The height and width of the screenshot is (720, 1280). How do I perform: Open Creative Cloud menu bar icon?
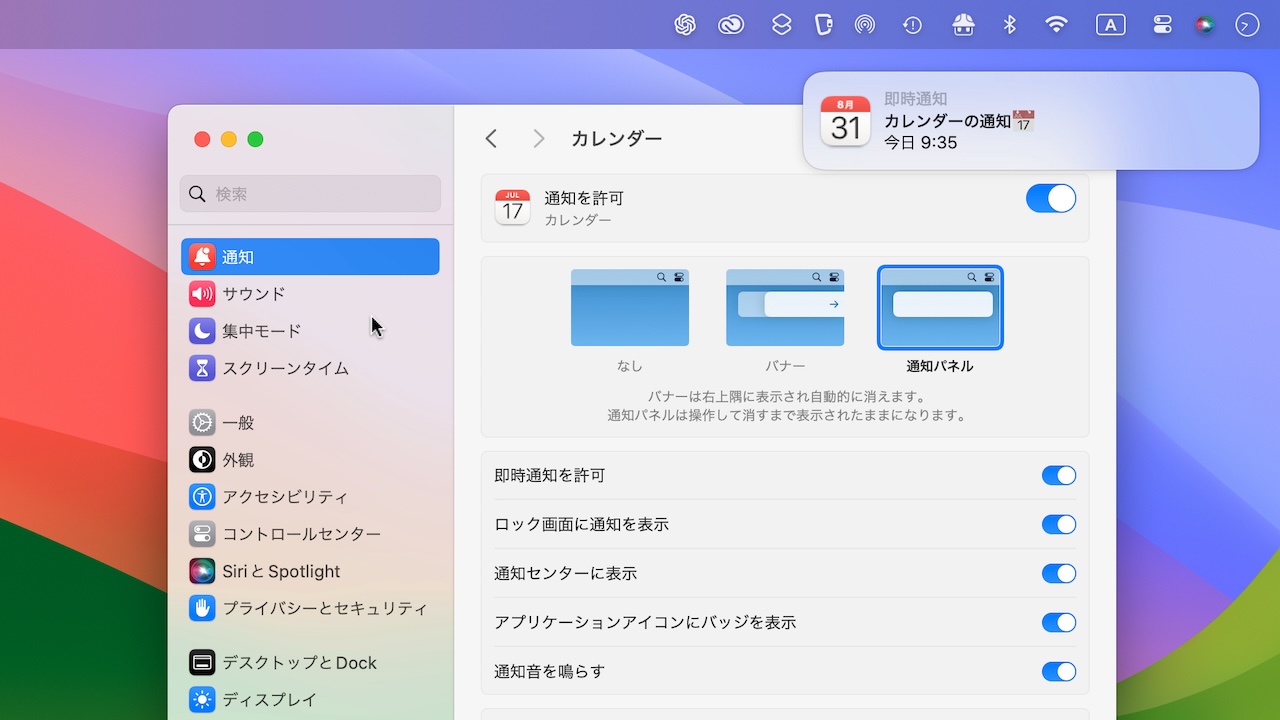pyautogui.click(x=731, y=25)
